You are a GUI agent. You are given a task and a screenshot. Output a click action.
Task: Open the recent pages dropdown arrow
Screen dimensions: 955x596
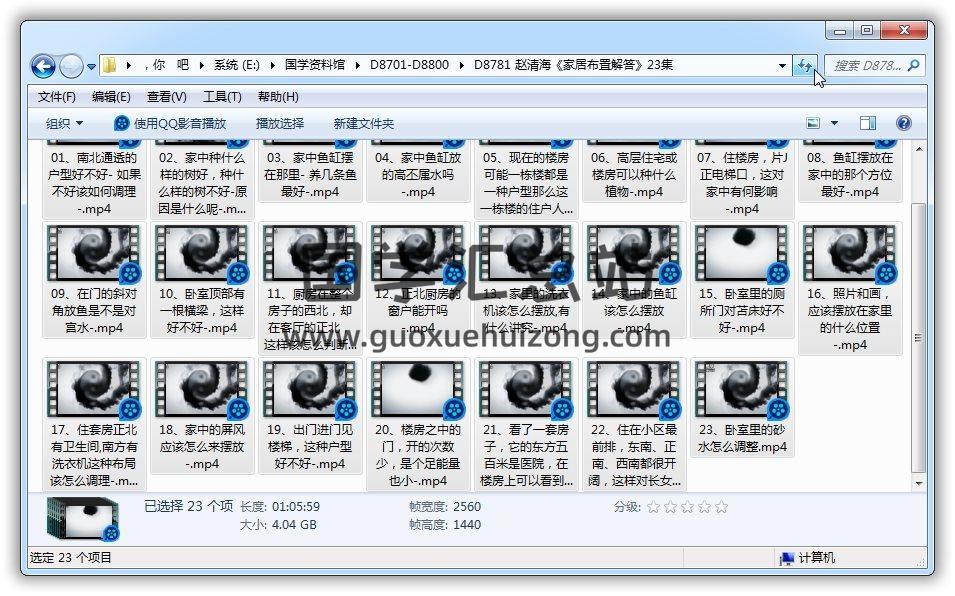click(x=91, y=67)
